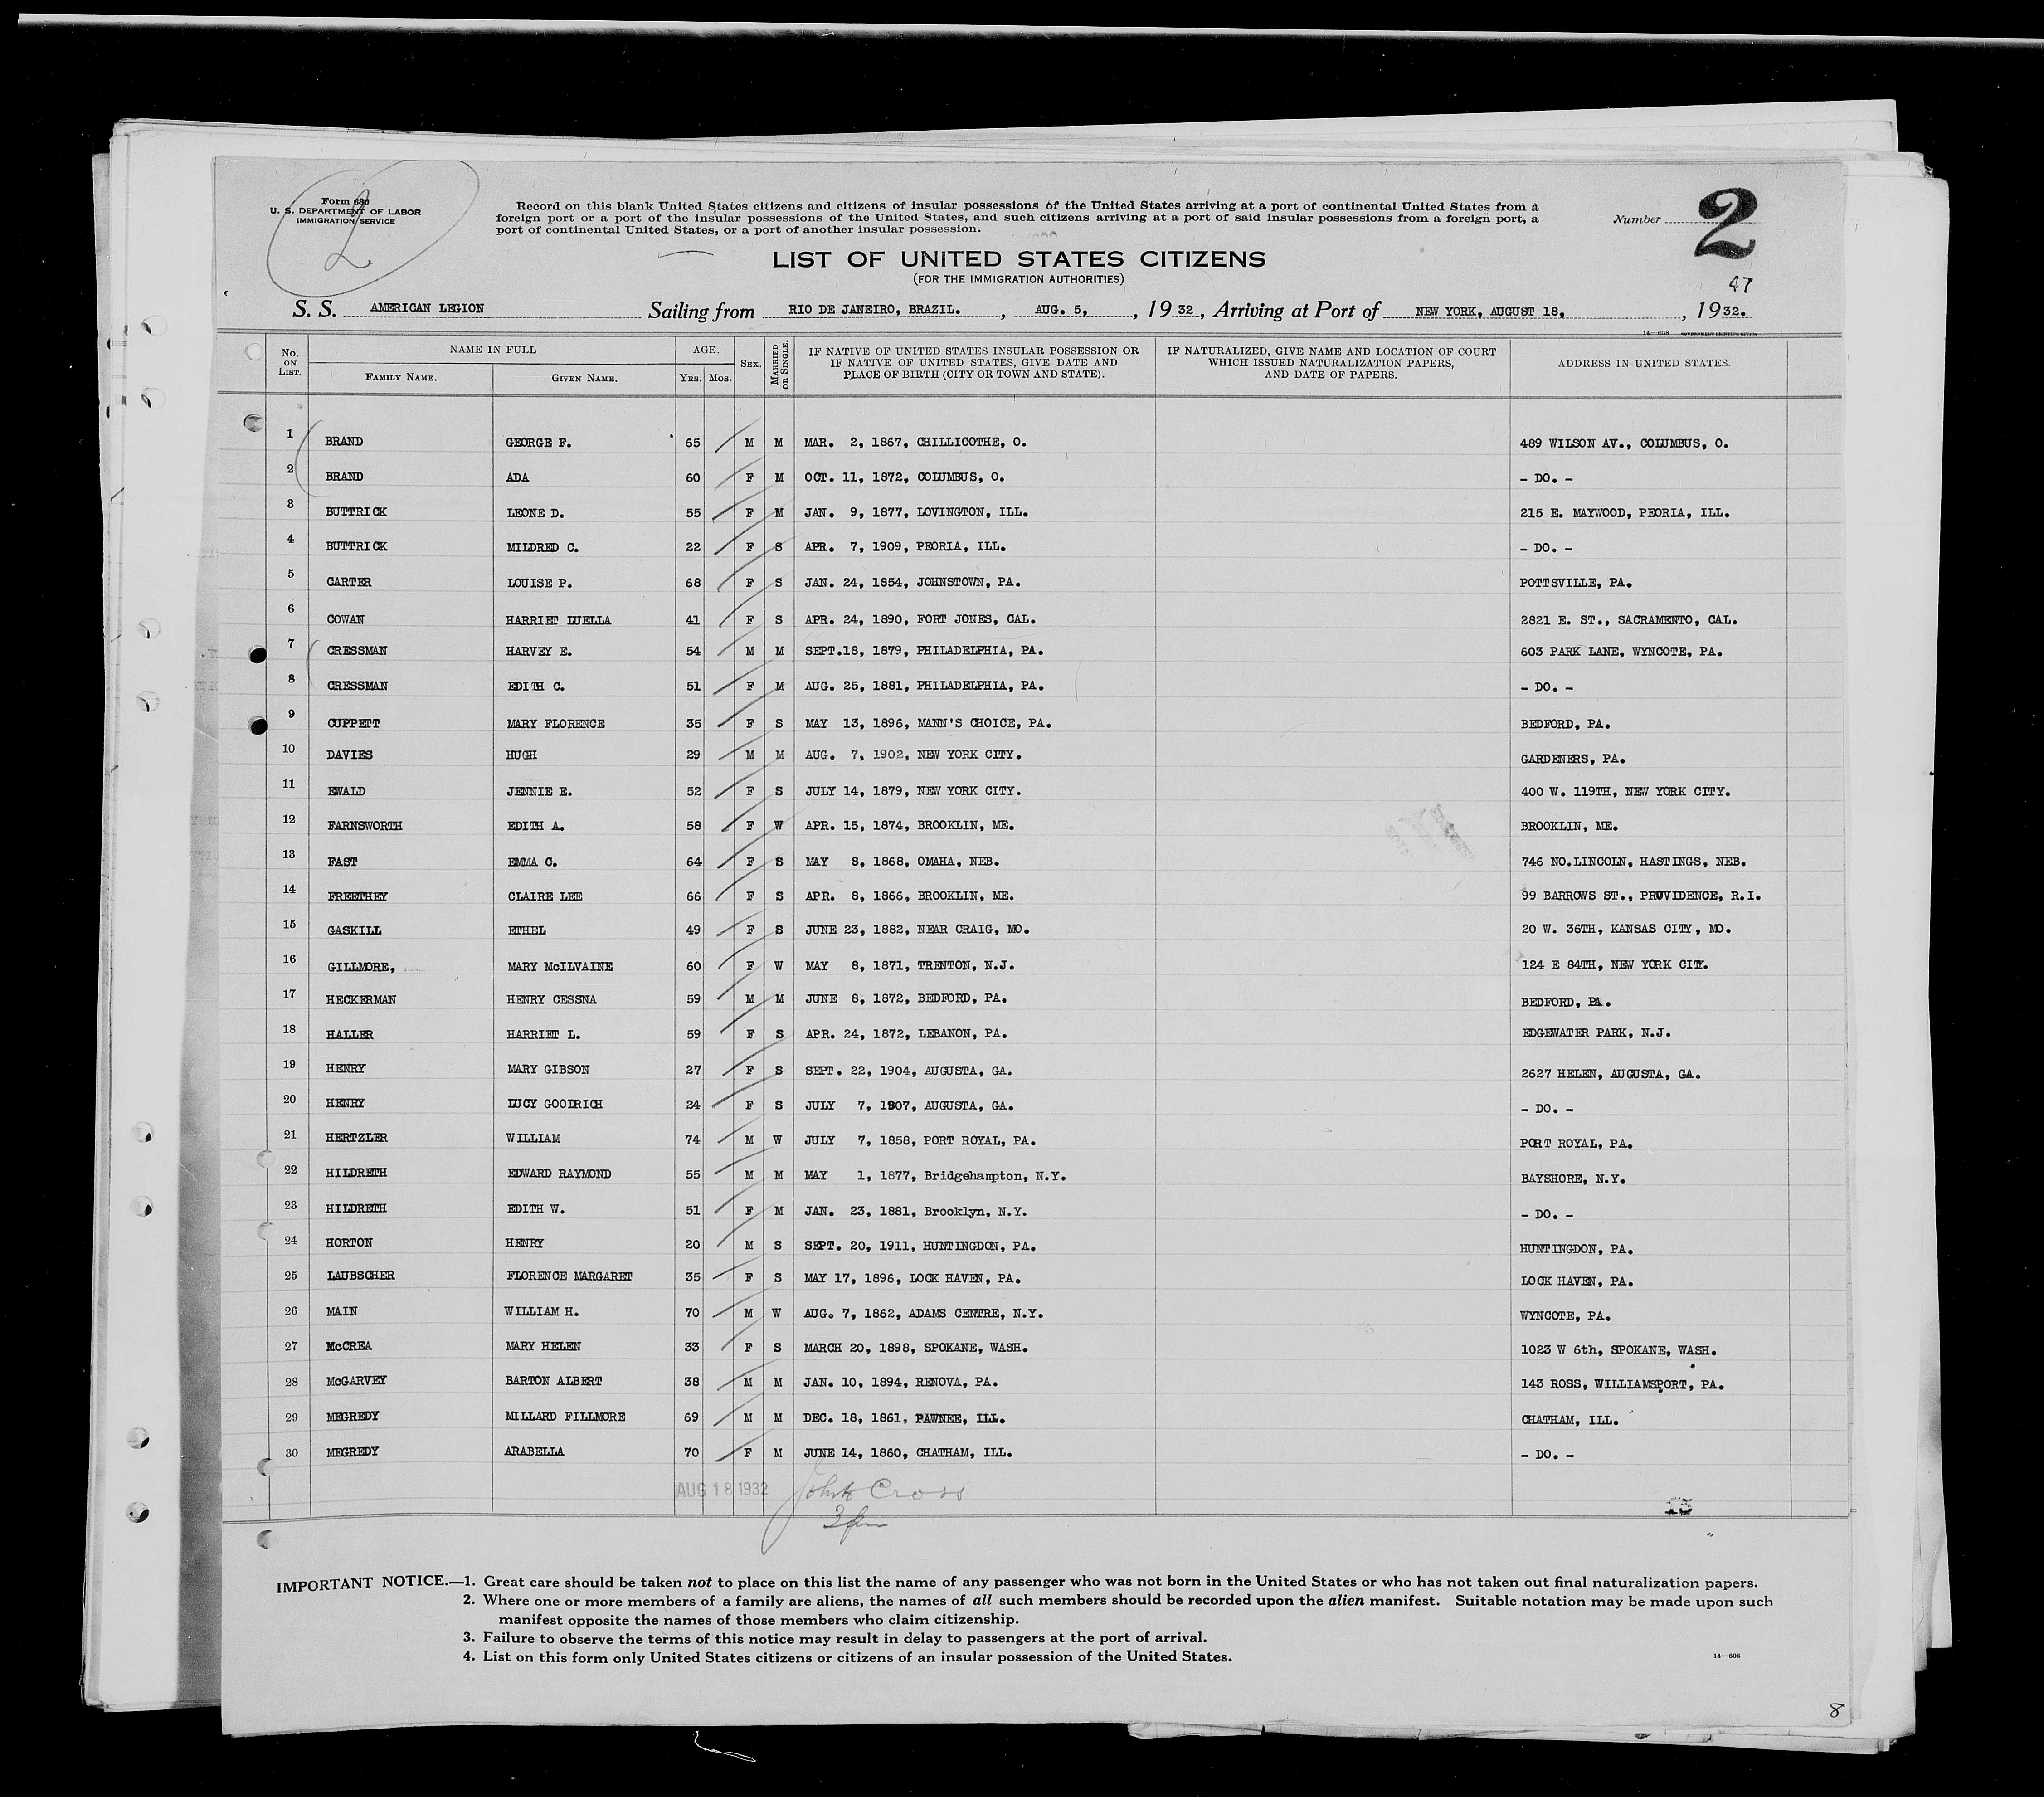Click the address BAYSHORE, N.Y.
The image size is (2044, 1797).
click(x=1572, y=1179)
